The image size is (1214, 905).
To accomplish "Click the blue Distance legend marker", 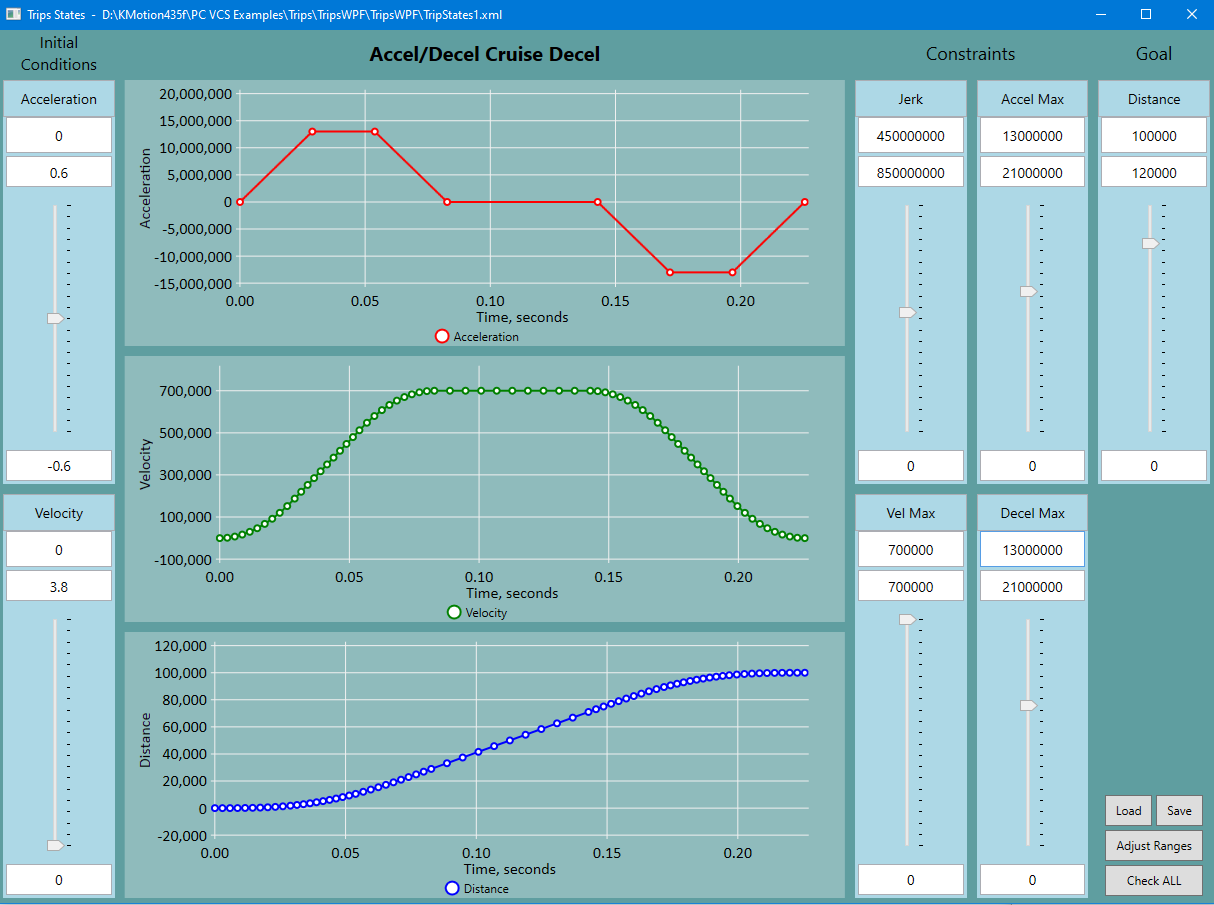I will (x=452, y=888).
